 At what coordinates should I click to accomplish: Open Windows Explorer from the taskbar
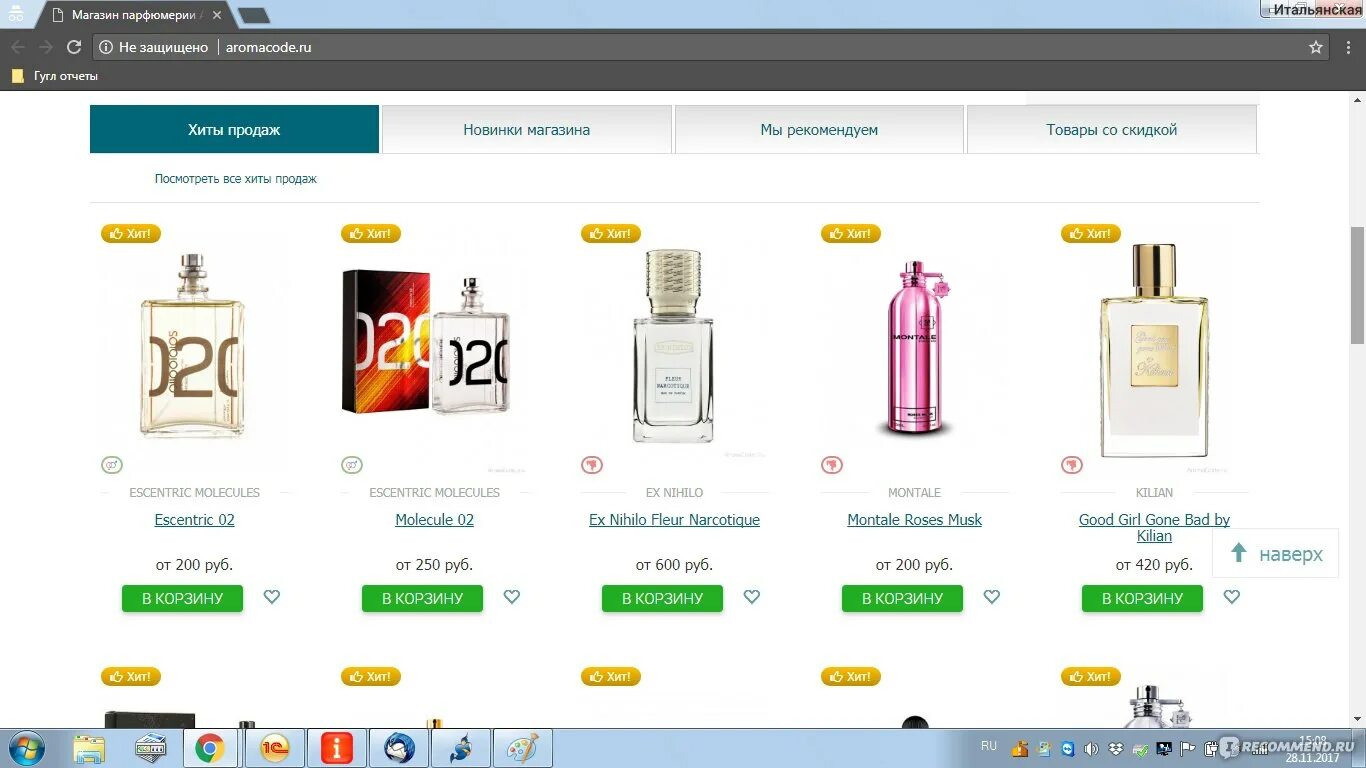pos(89,749)
